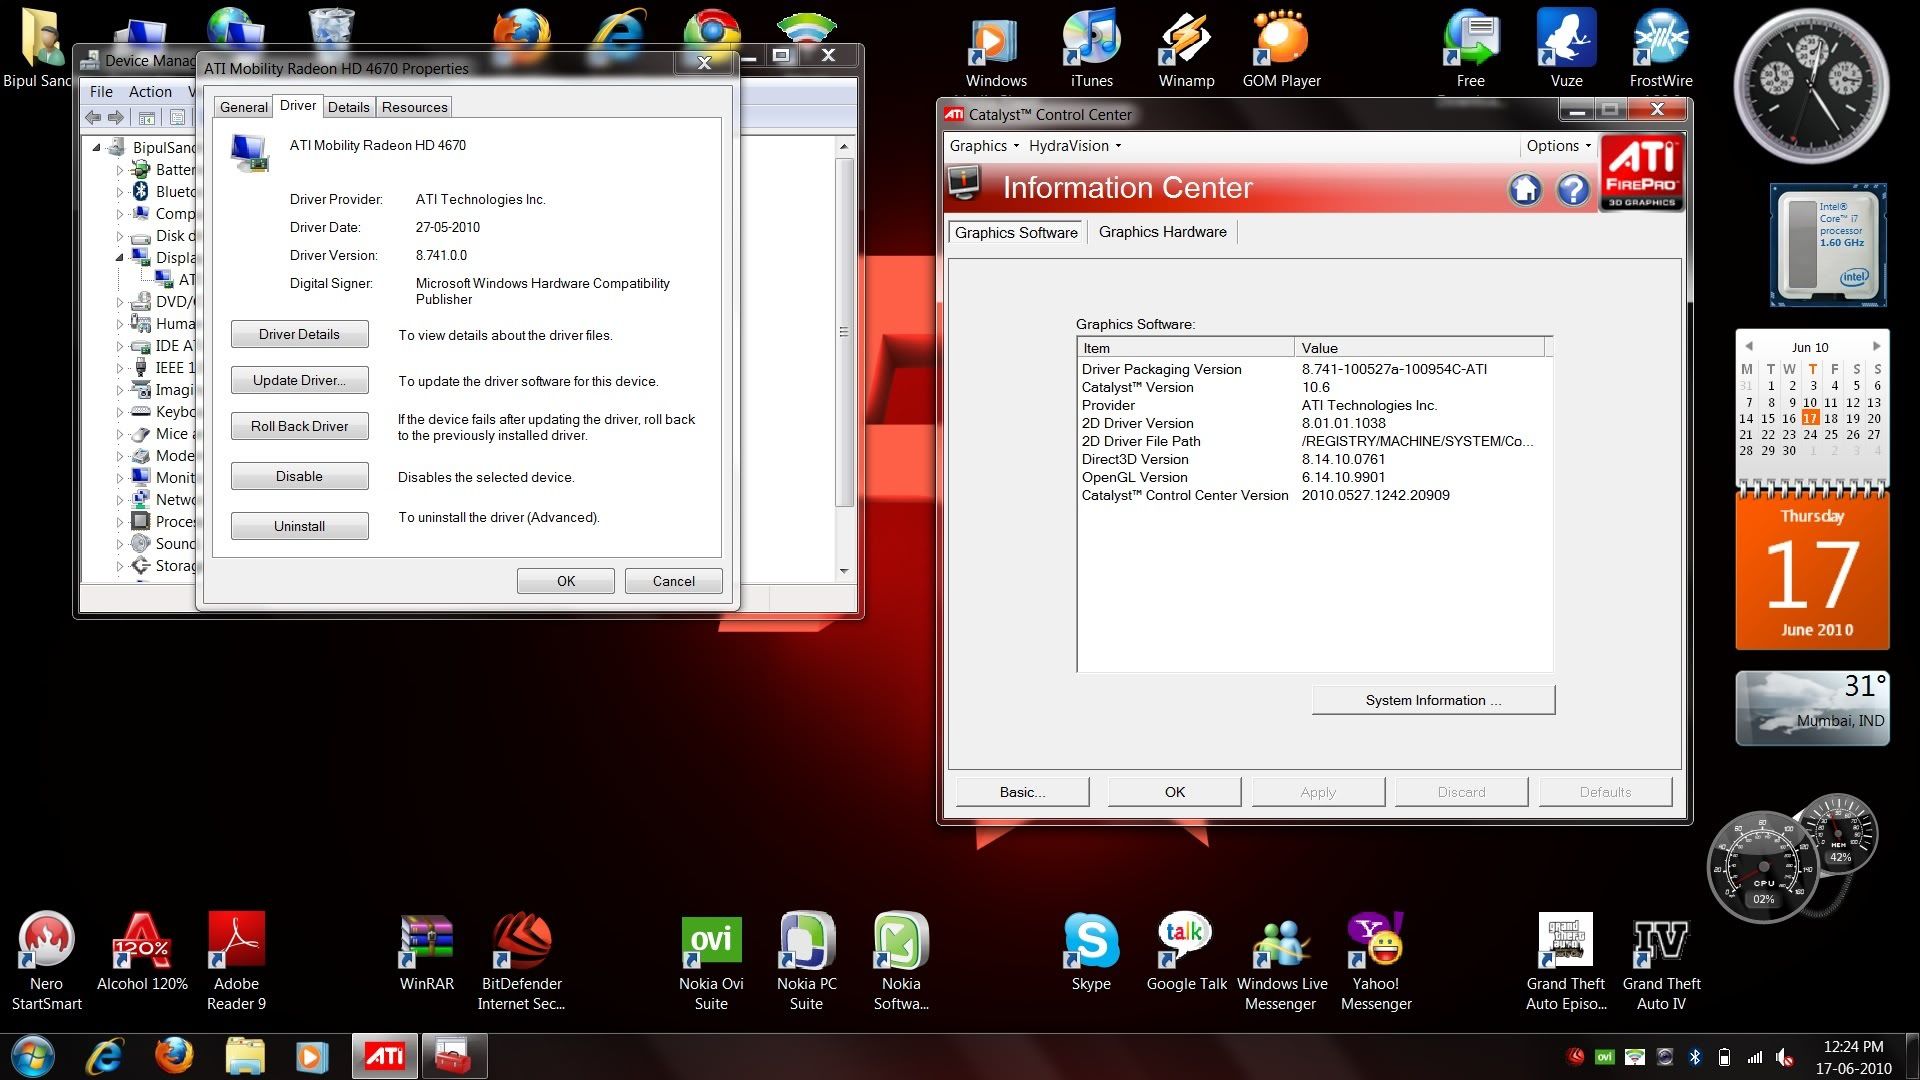The image size is (1920, 1080).
Task: Click Windows Media Player taskbar icon
Action: 312,1056
